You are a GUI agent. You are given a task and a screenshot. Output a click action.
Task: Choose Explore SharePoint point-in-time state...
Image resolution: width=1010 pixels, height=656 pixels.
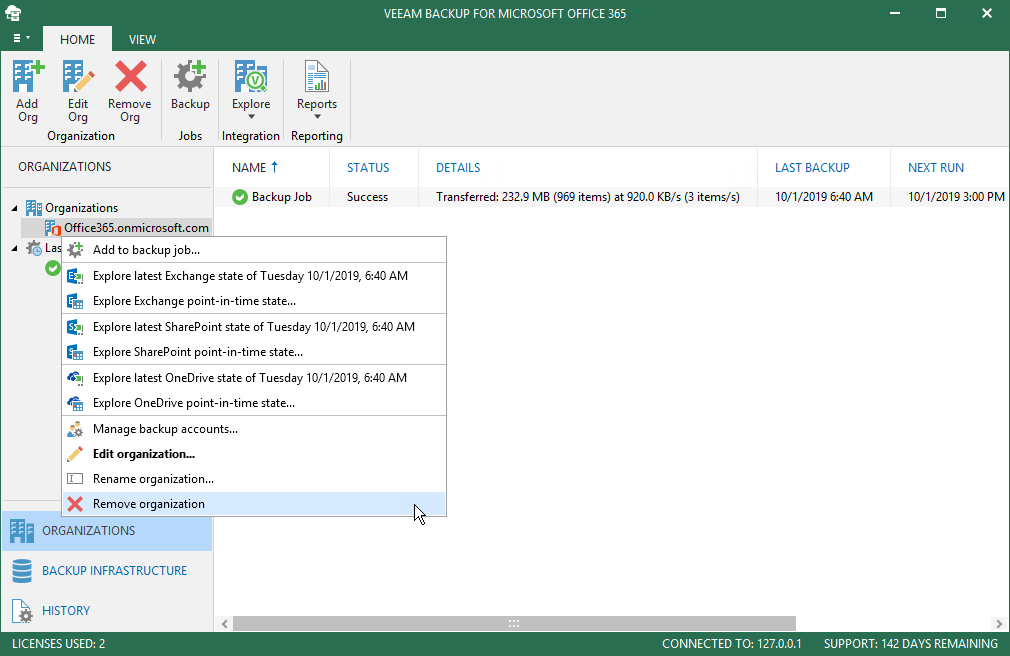[254, 352]
